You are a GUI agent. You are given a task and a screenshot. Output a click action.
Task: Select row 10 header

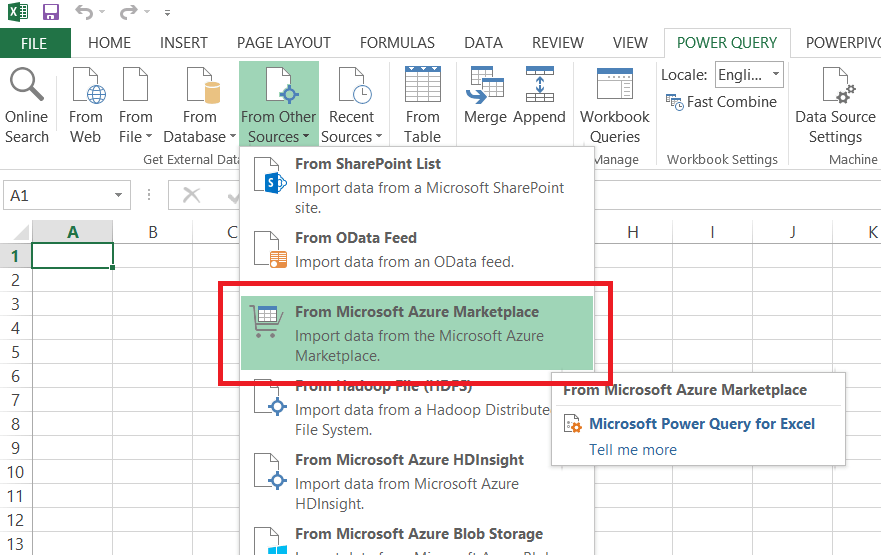16,472
